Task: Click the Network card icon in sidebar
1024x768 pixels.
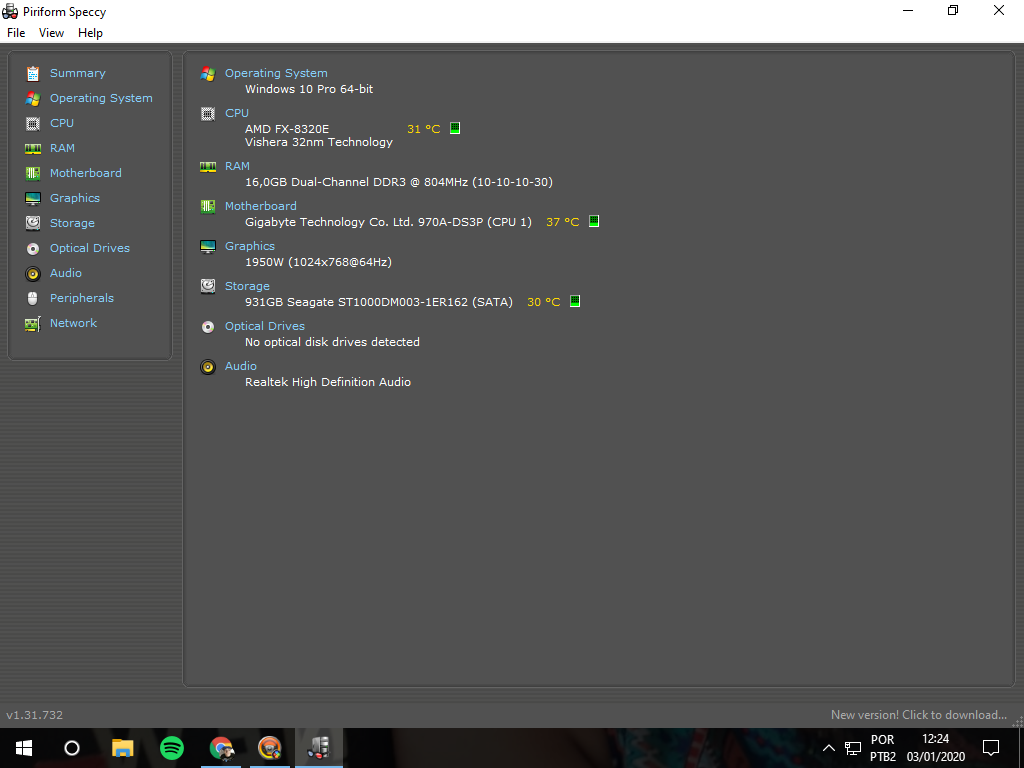Action: click(33, 323)
